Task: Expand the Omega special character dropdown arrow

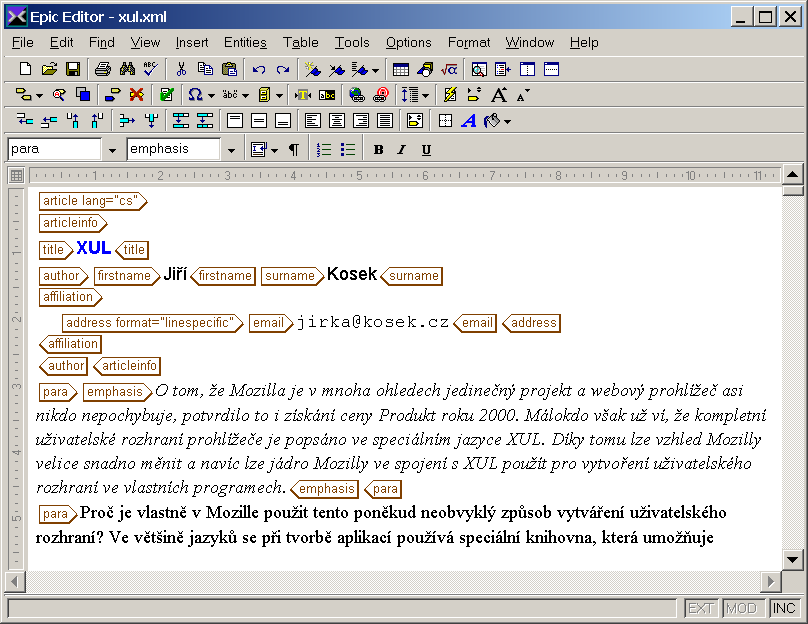Action: tap(211, 96)
